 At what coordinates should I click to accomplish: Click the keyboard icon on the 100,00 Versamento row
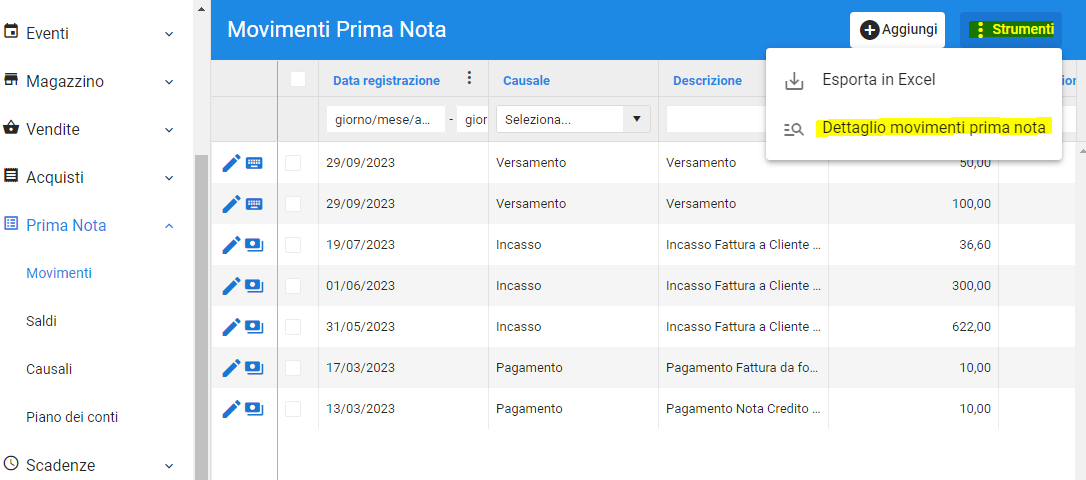pyautogui.click(x=254, y=204)
